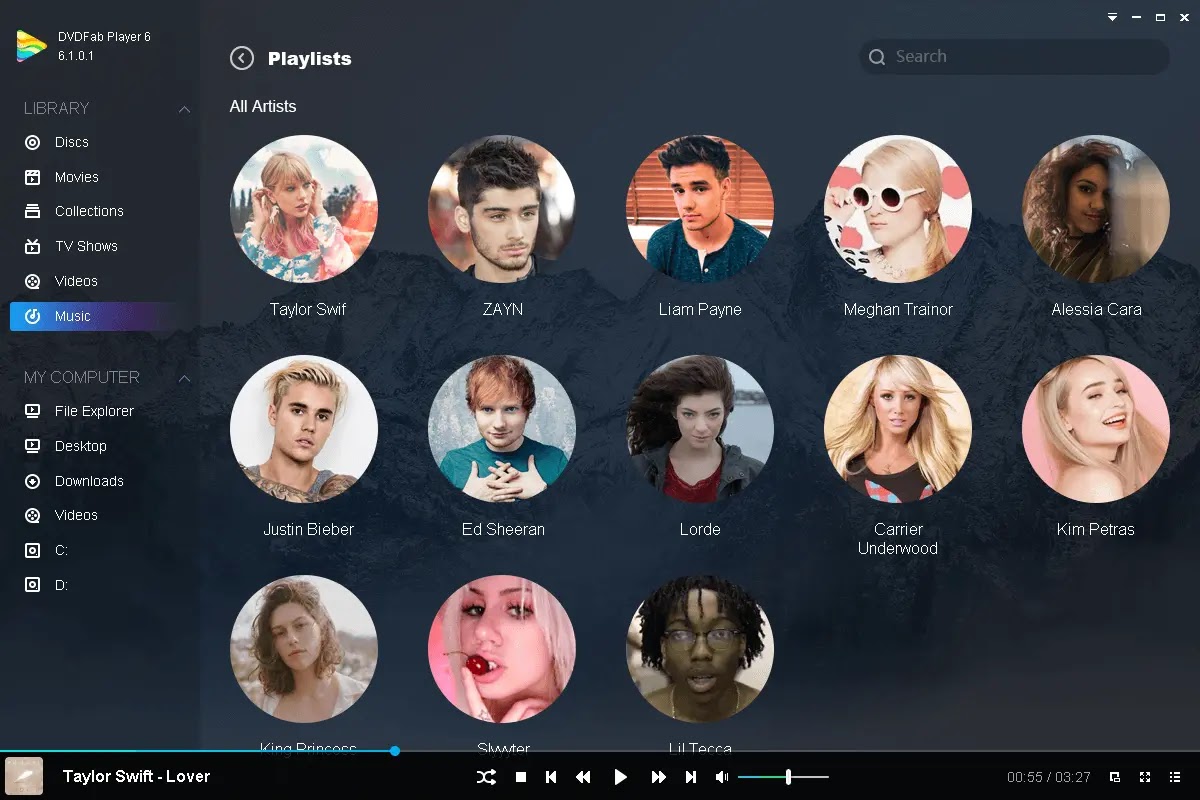
Task: Click the 'Ed Sheeran' name label
Action: (x=503, y=529)
